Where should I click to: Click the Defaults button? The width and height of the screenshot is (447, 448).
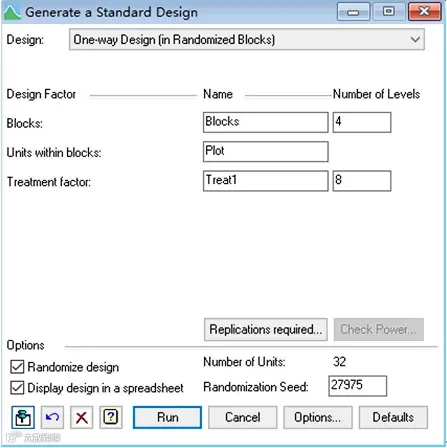393,417
